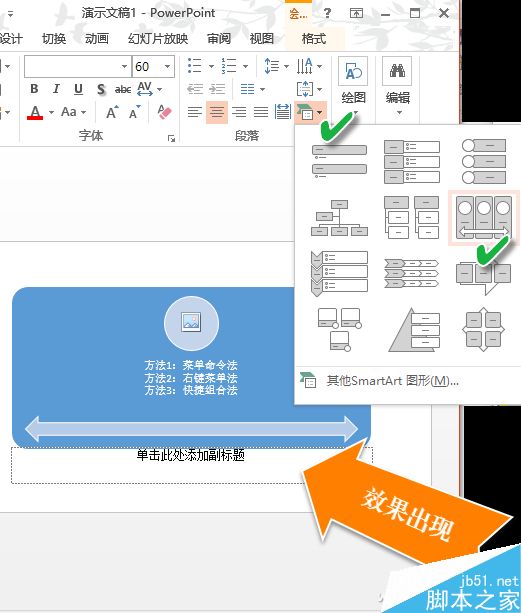Choose Continuous Picture List SmartArt
This screenshot has height=613, width=521.
pyautogui.click(x=484, y=217)
